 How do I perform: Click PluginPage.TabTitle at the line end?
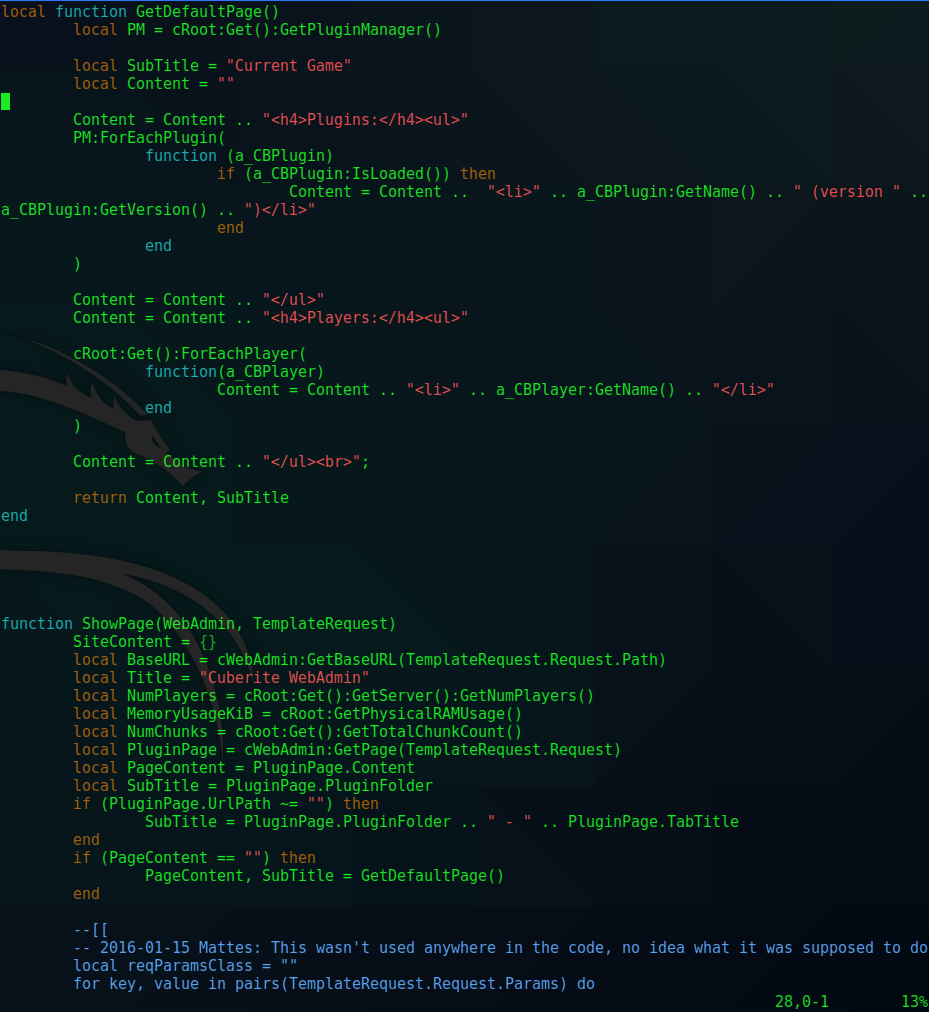(x=653, y=822)
